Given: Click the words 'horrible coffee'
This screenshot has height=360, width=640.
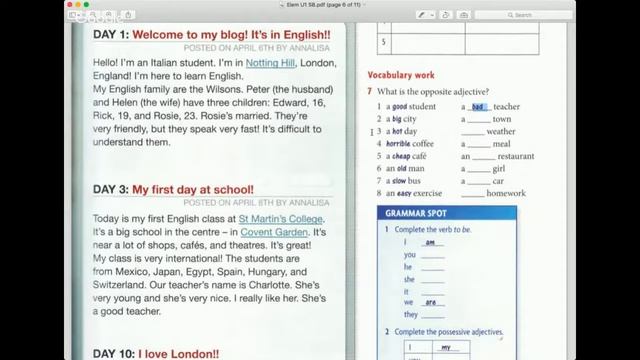Looking at the screenshot, I should click(x=410, y=144).
